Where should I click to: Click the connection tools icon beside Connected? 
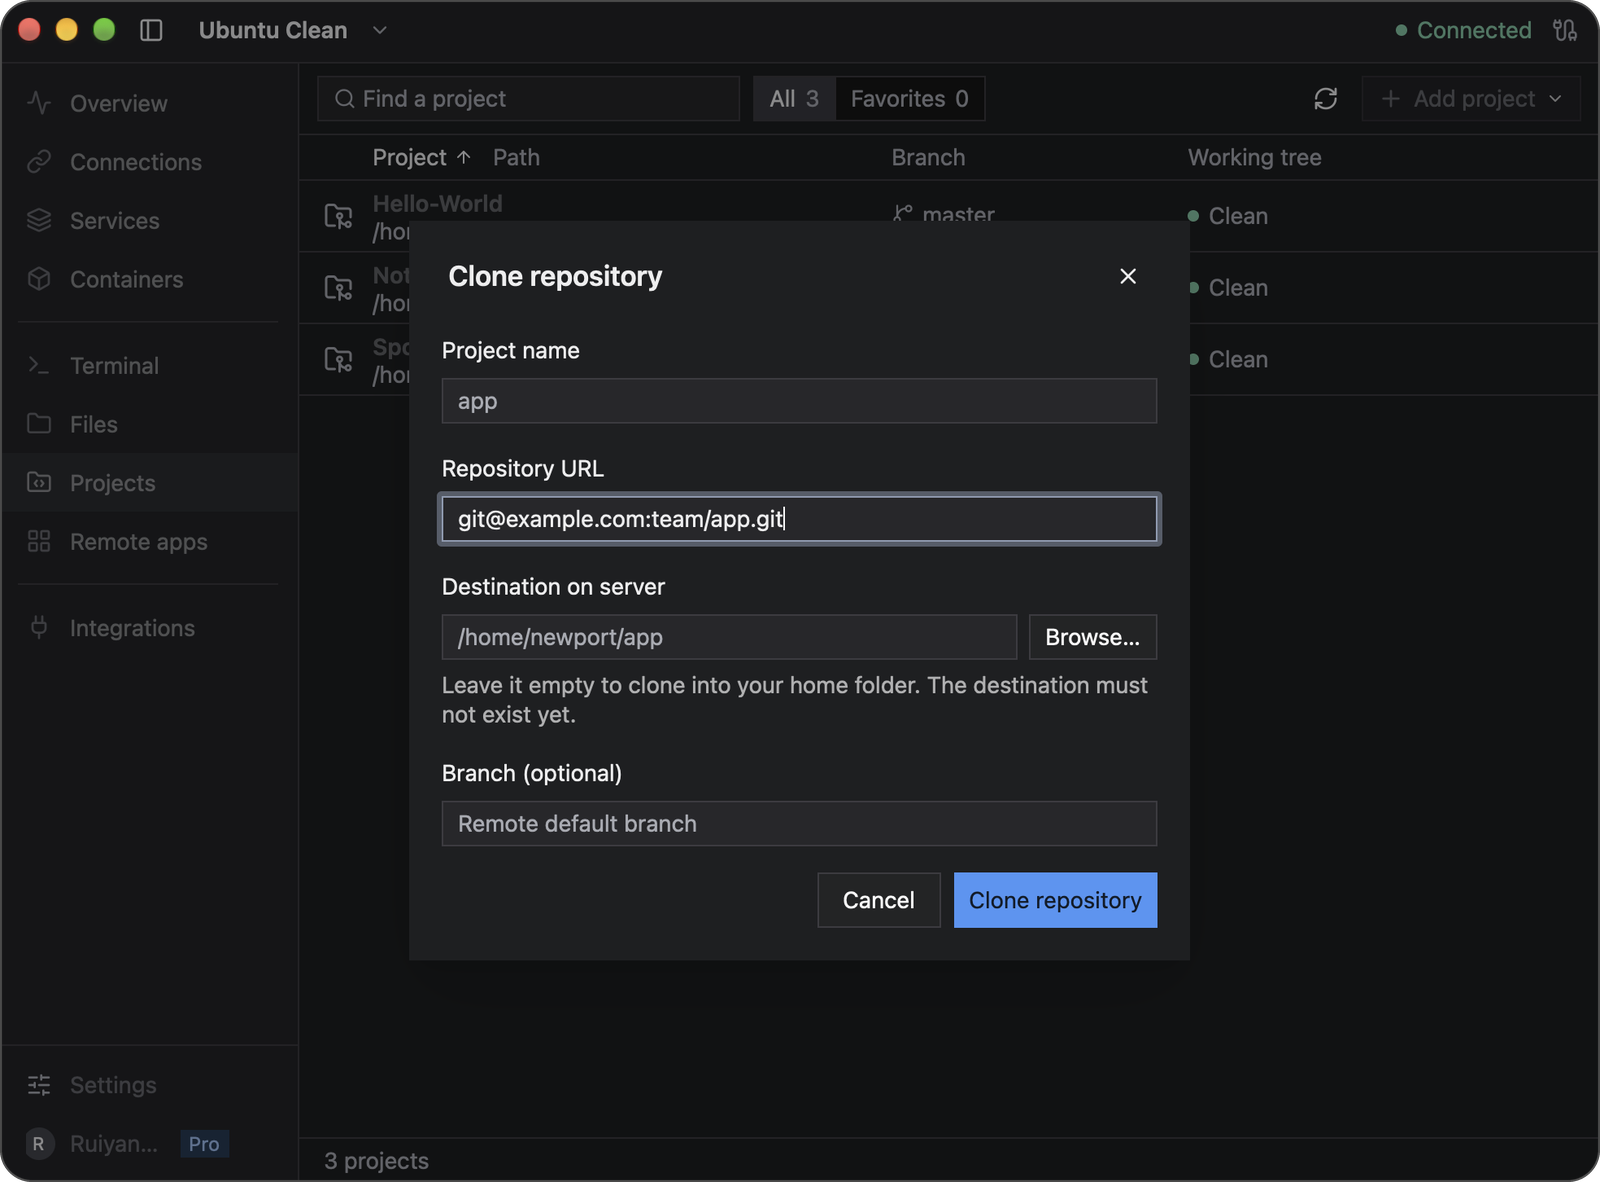tap(1565, 30)
